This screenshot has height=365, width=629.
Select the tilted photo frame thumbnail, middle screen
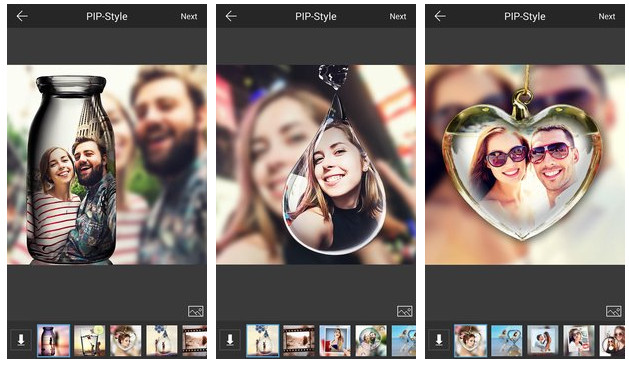pyautogui.click(x=335, y=341)
